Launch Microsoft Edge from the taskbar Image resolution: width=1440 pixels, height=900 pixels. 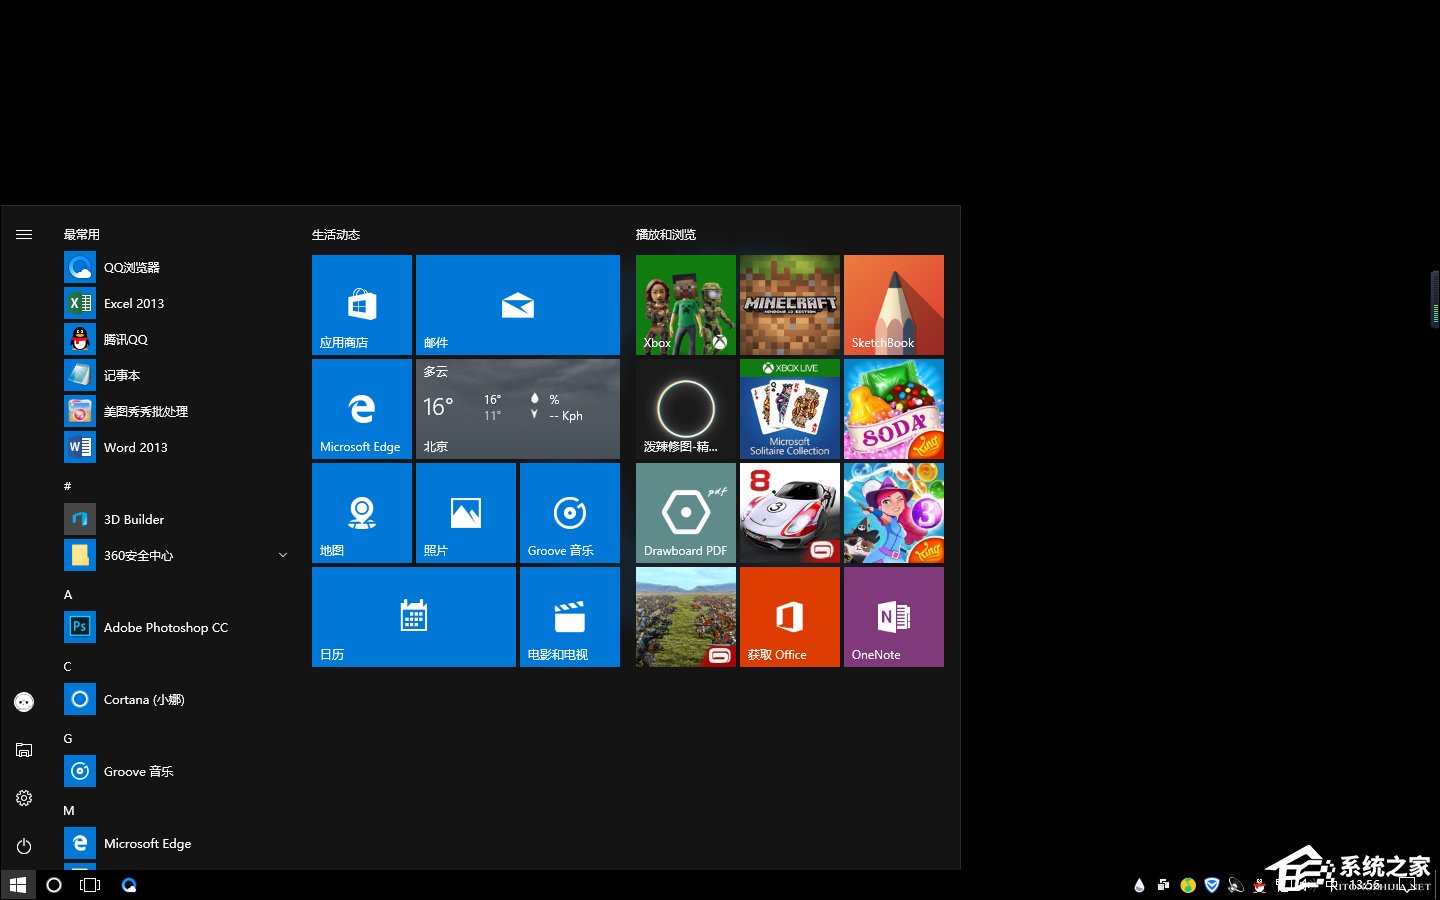pos(129,885)
